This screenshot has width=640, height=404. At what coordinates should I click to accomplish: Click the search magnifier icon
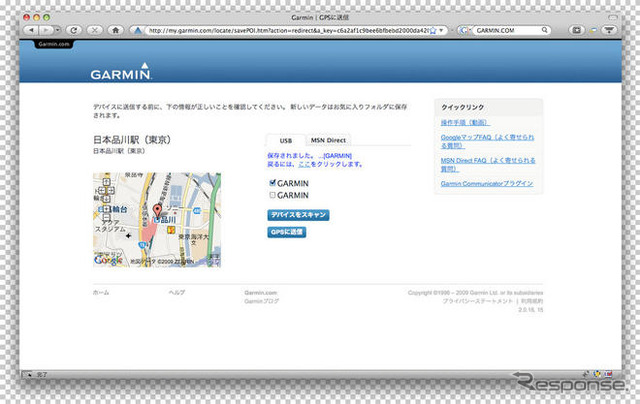544,30
